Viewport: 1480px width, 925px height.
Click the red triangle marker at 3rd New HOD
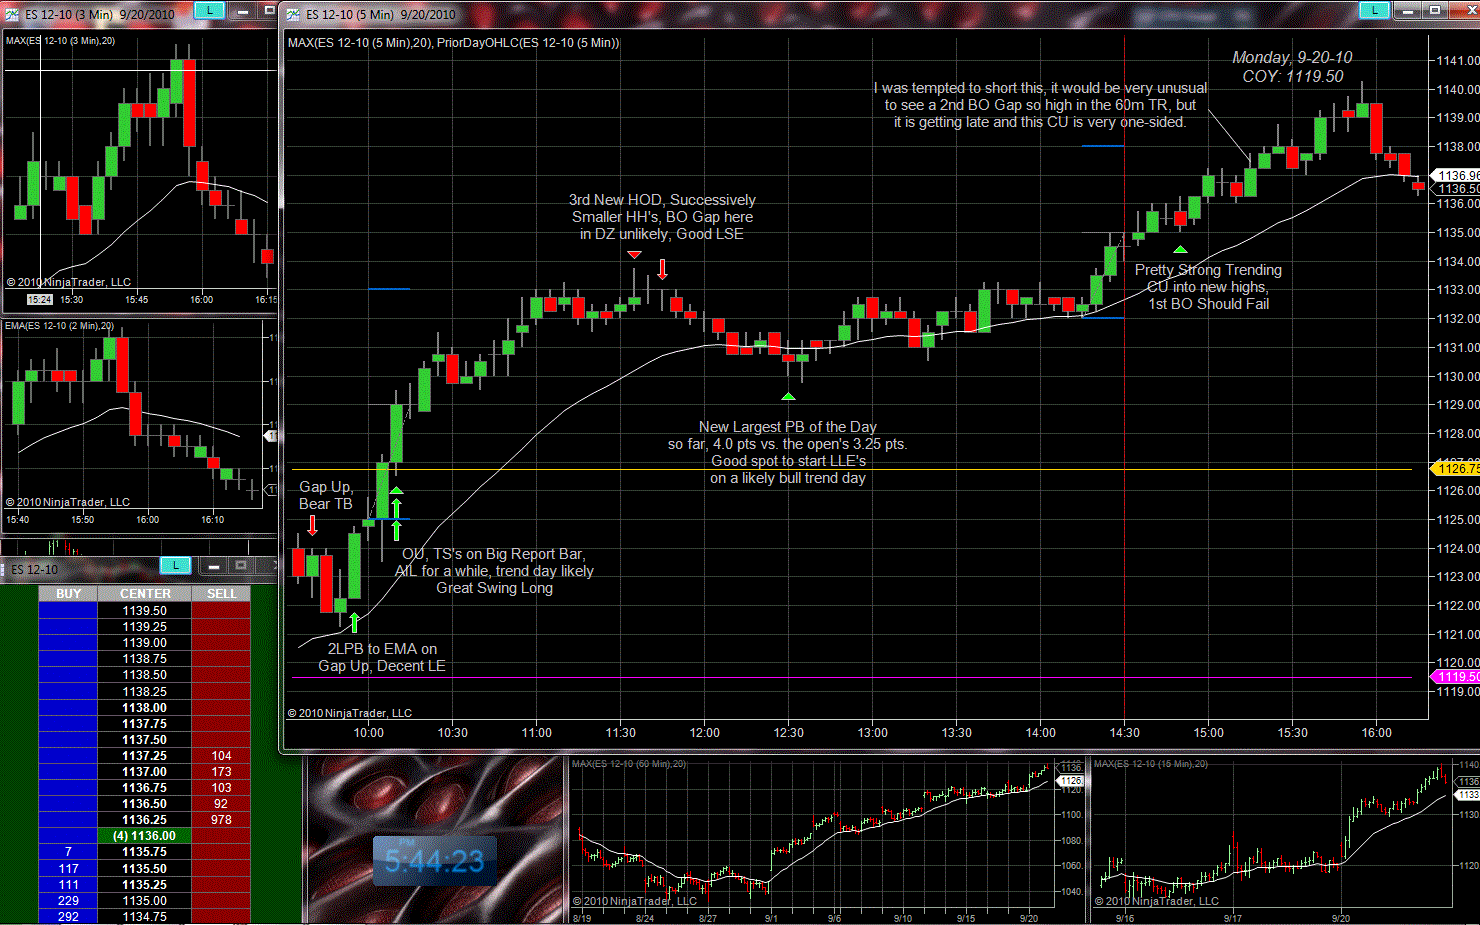click(x=635, y=255)
